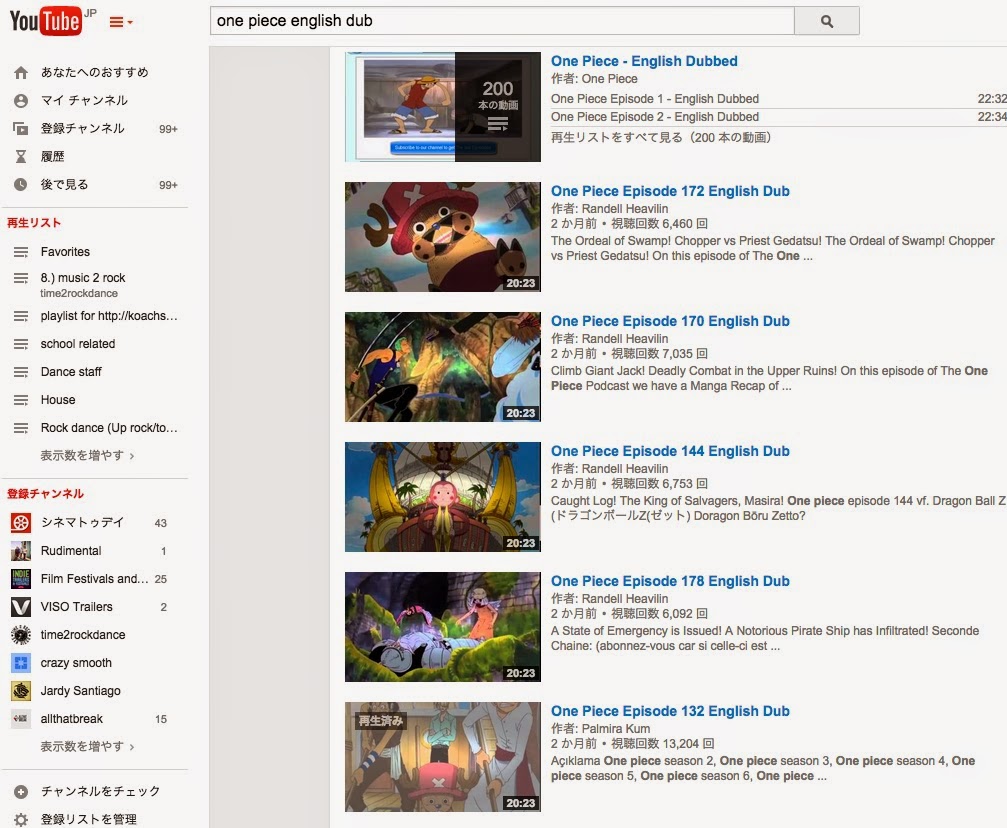Open 登録リストを管理 at sidebar bottom

[x=89, y=820]
